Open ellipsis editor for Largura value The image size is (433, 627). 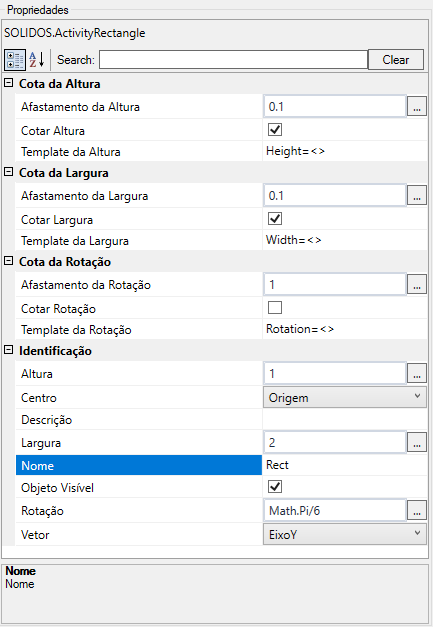[417, 442]
